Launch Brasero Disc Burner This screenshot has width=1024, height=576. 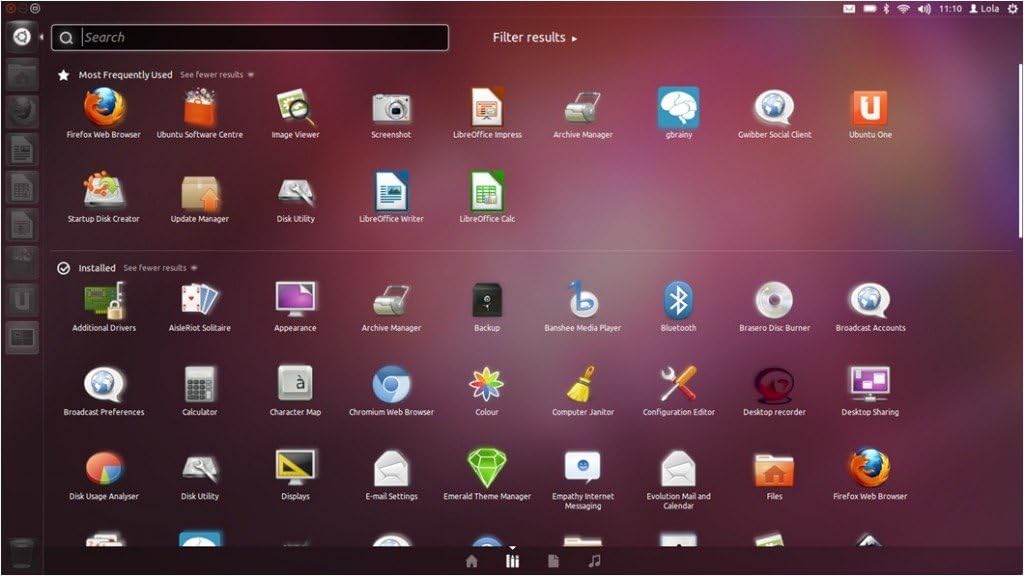pyautogui.click(x=775, y=300)
